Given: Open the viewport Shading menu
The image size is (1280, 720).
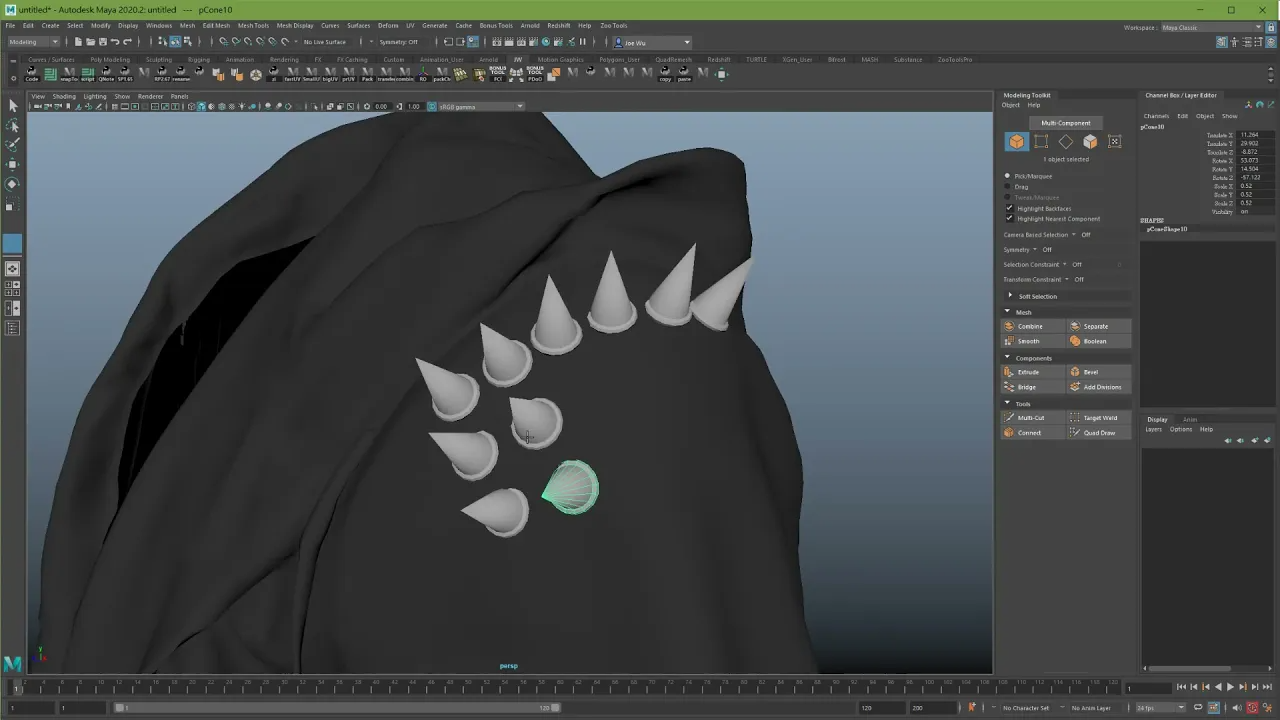Looking at the screenshot, I should point(64,96).
